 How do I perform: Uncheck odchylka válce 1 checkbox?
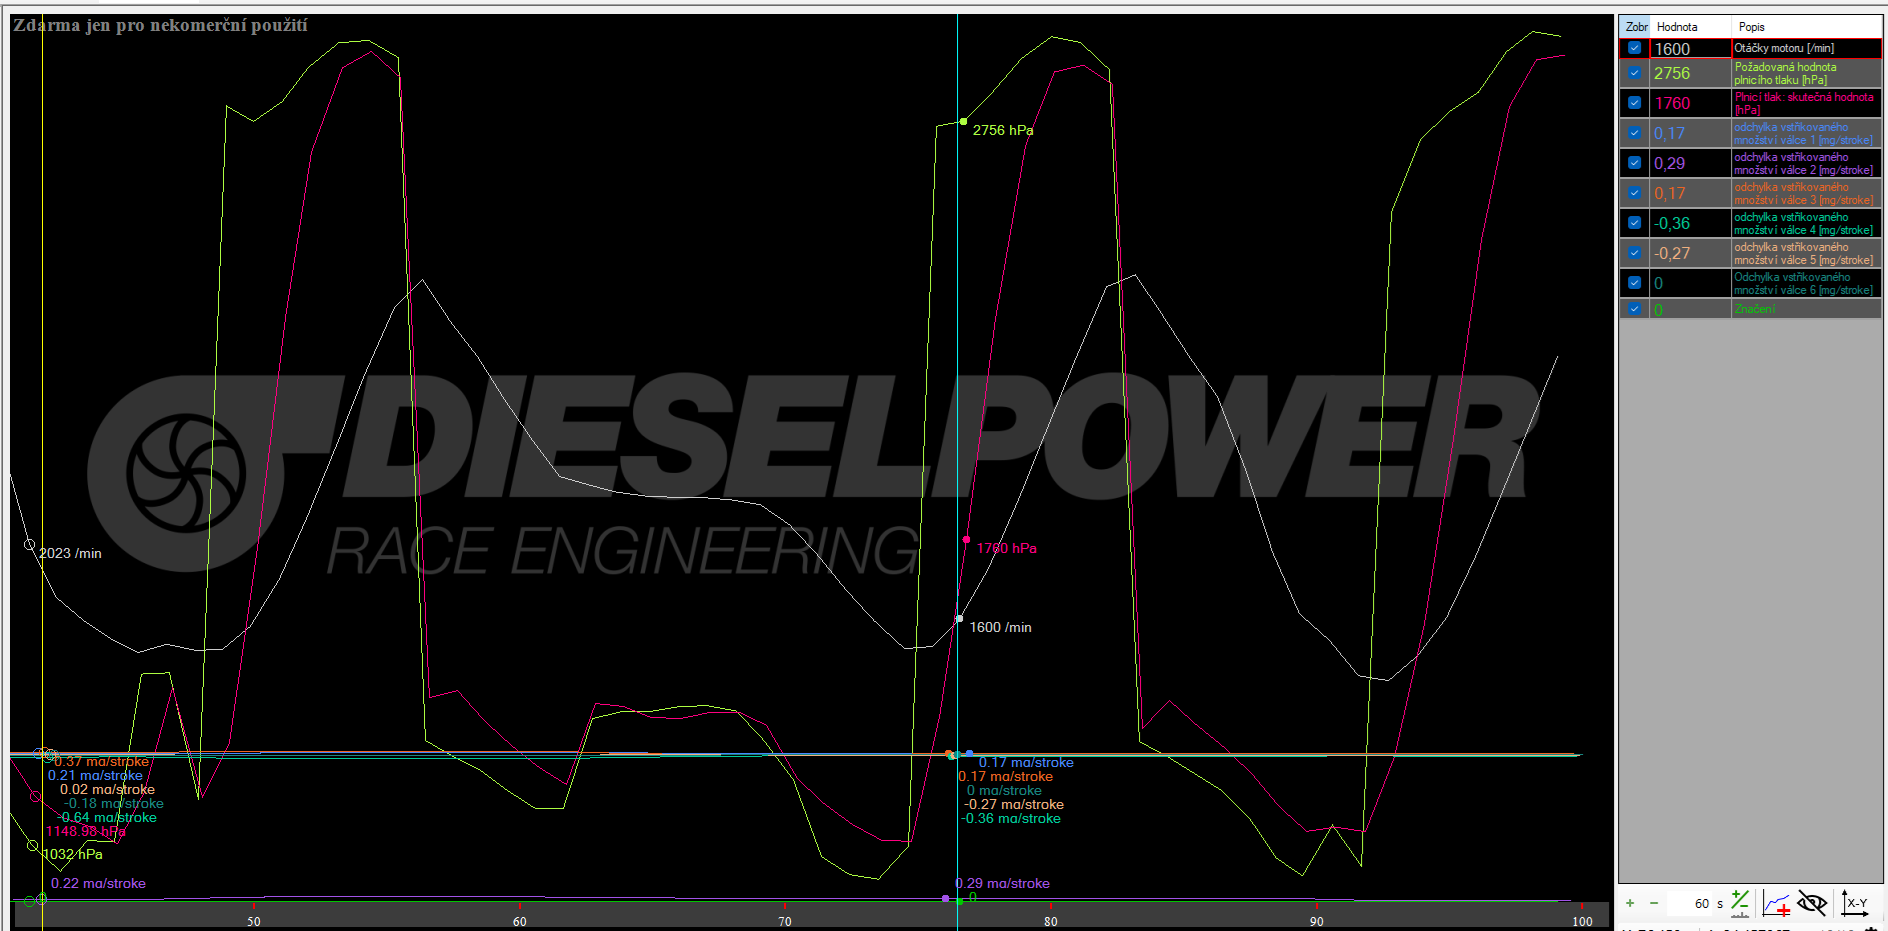pyautogui.click(x=1634, y=133)
